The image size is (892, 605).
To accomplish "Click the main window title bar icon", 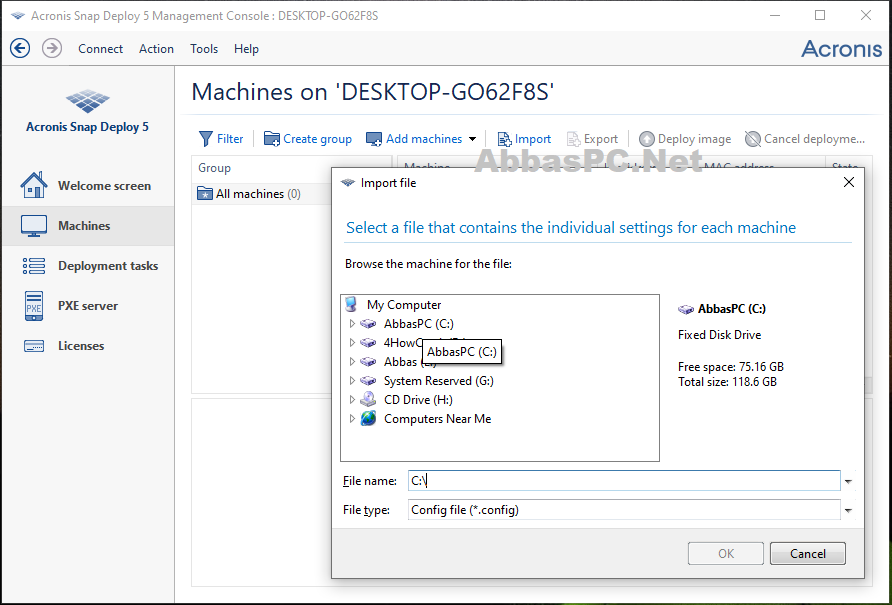I will (17, 15).
